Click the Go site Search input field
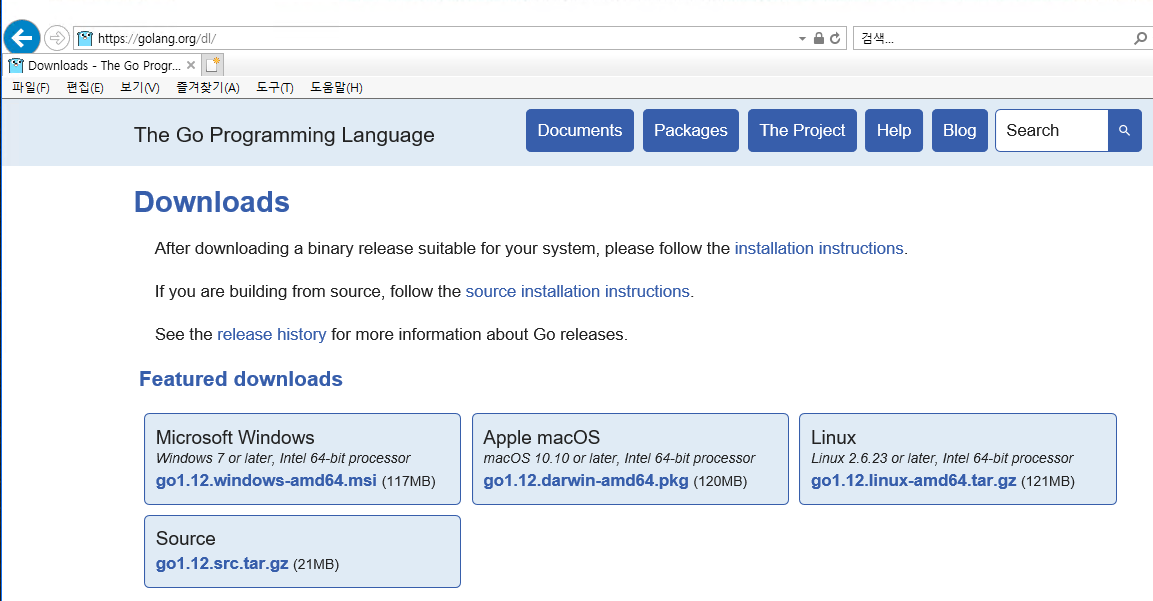 [1051, 131]
